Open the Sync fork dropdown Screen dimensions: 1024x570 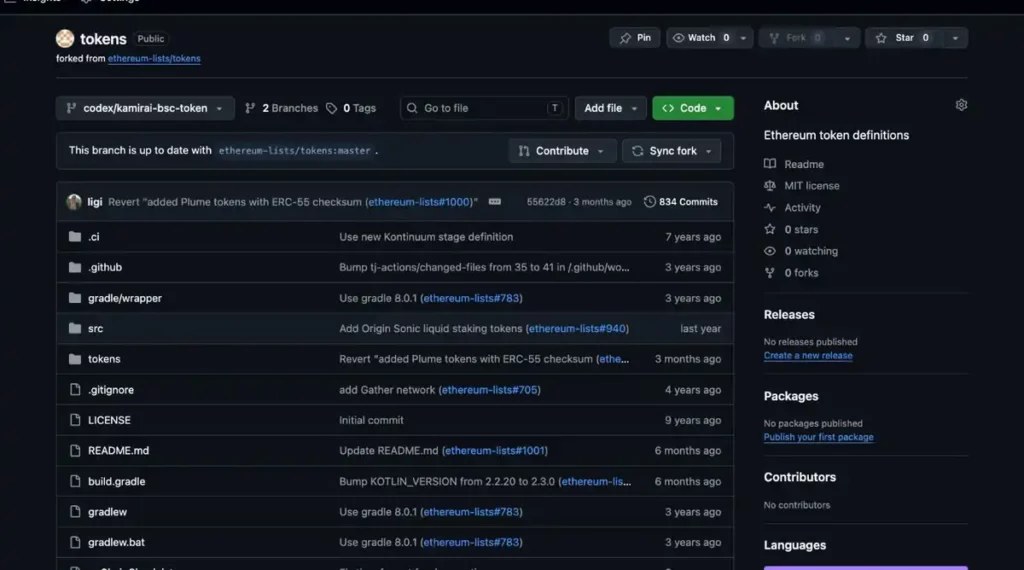(x=671, y=151)
